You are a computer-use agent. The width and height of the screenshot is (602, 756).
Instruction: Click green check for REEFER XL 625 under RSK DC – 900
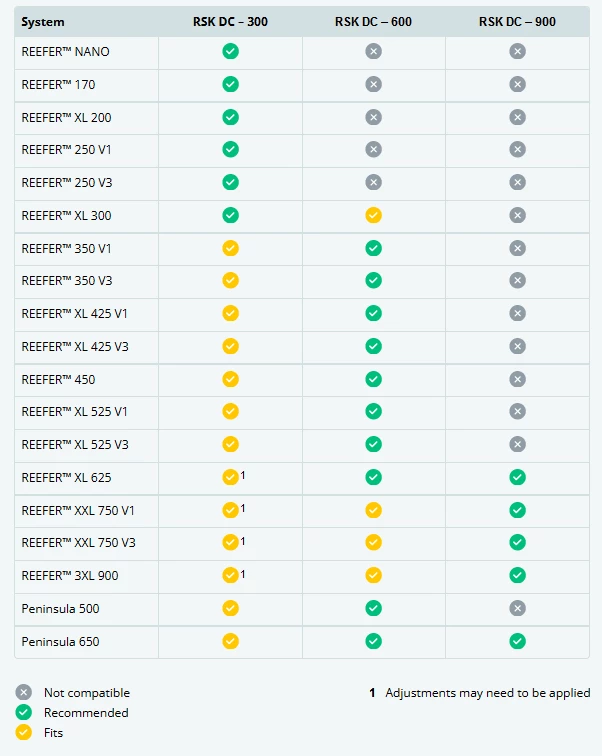[517, 477]
